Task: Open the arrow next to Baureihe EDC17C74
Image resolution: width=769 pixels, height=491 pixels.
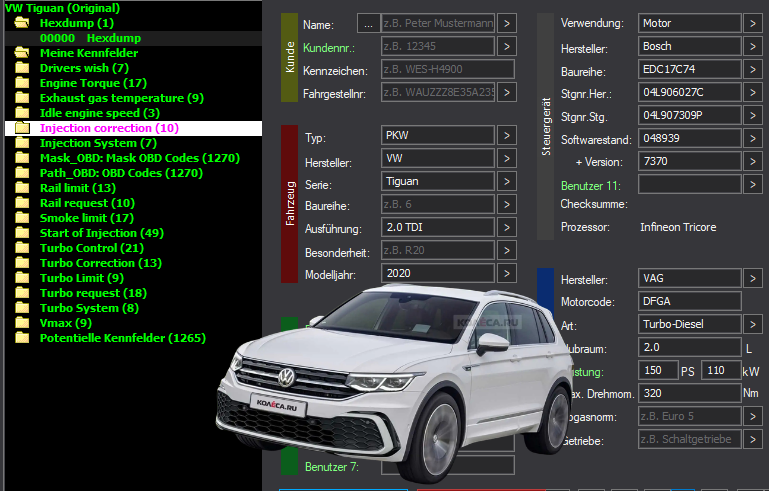Action: [753, 69]
